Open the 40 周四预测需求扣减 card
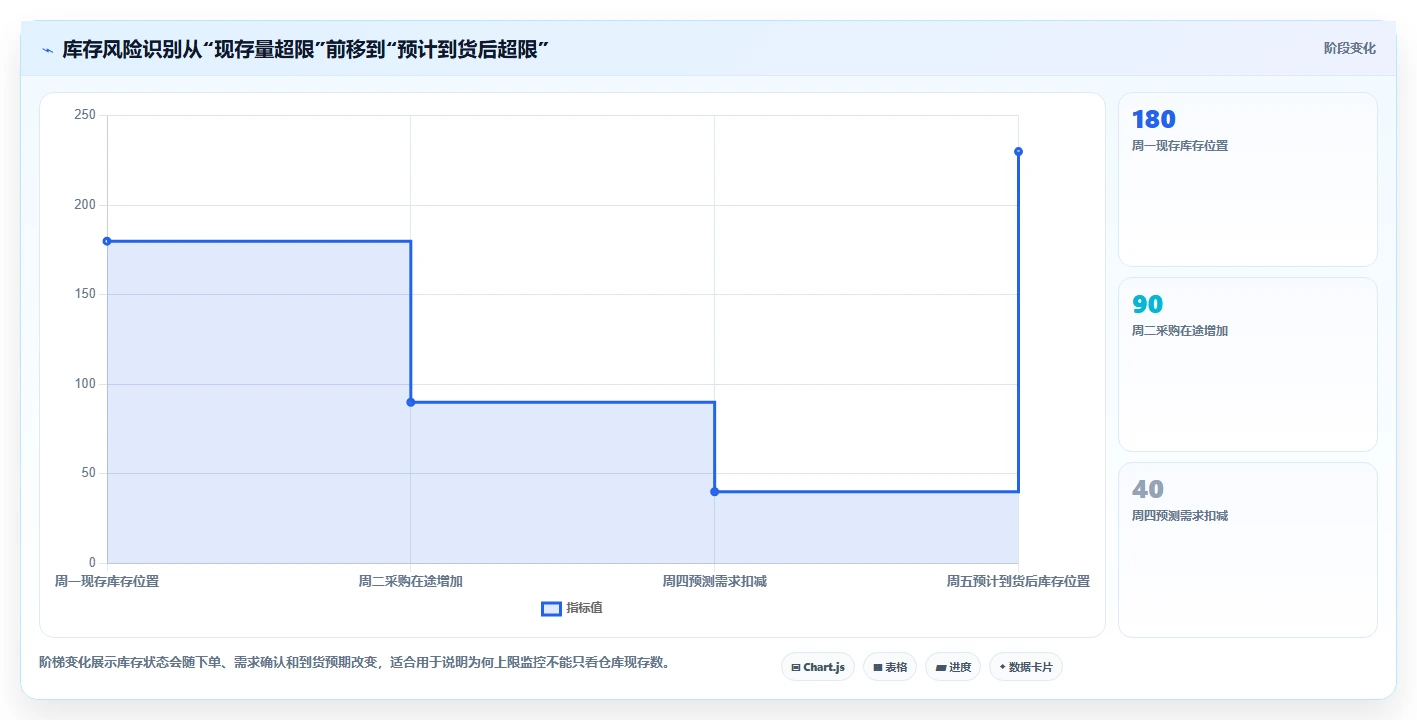Screen dimensions: 1417x720 pos(1247,549)
